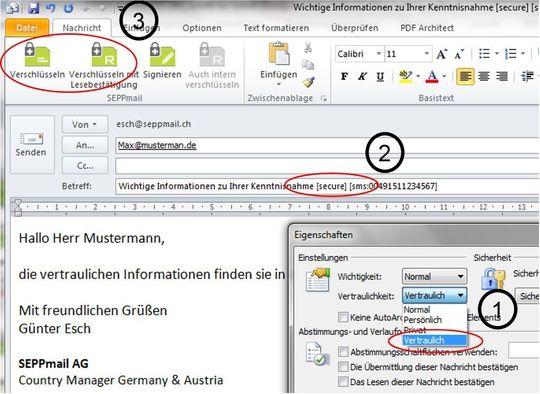Click the numbered list icon
This screenshot has height=394, width=540.
(x=510, y=54)
